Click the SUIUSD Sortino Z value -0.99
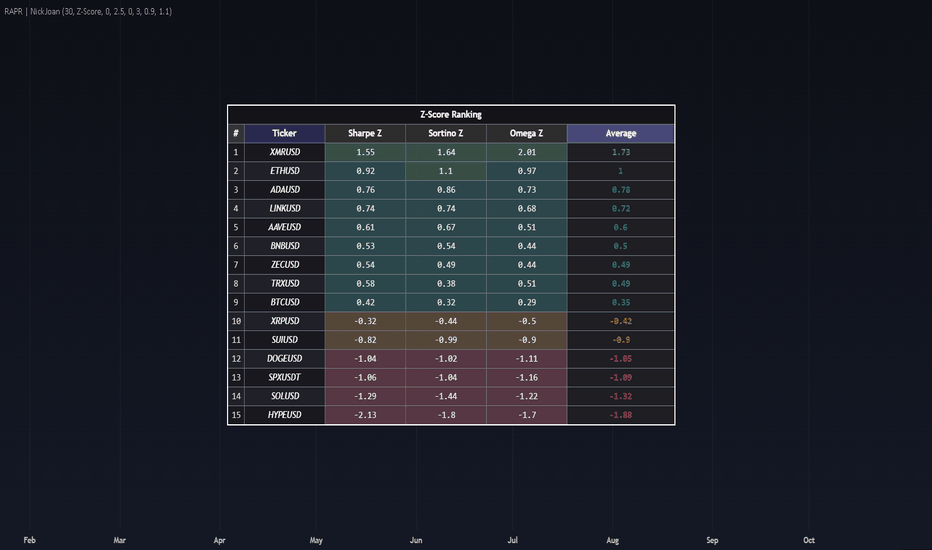The width and height of the screenshot is (932, 550). [x=446, y=340]
